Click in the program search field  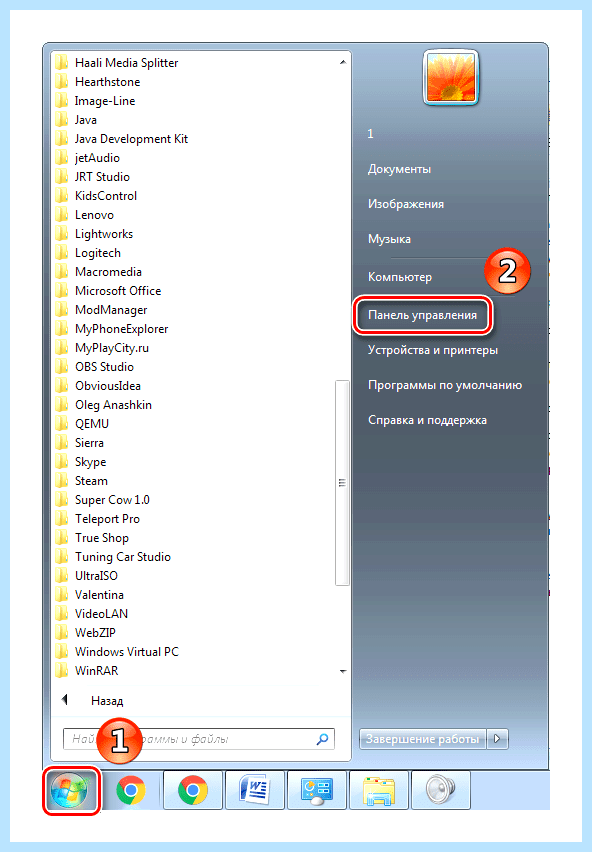tap(198, 739)
